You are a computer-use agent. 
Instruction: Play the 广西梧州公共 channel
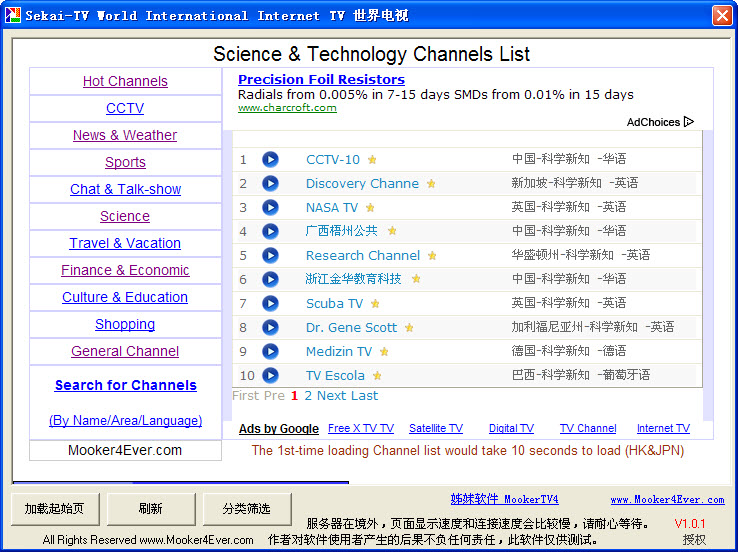coord(270,232)
